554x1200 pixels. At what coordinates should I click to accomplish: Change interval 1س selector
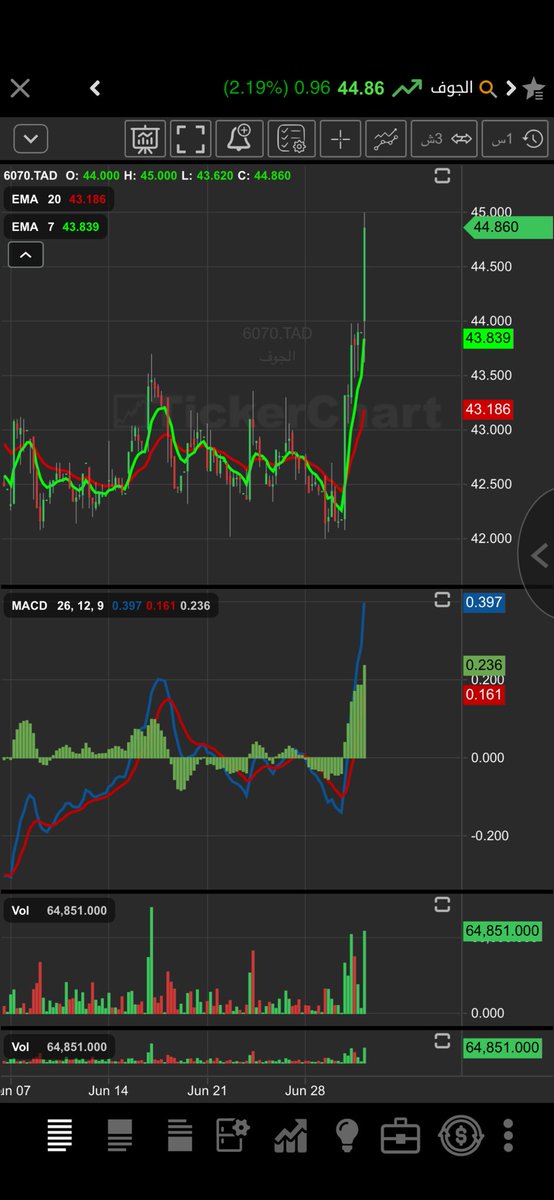(515, 139)
